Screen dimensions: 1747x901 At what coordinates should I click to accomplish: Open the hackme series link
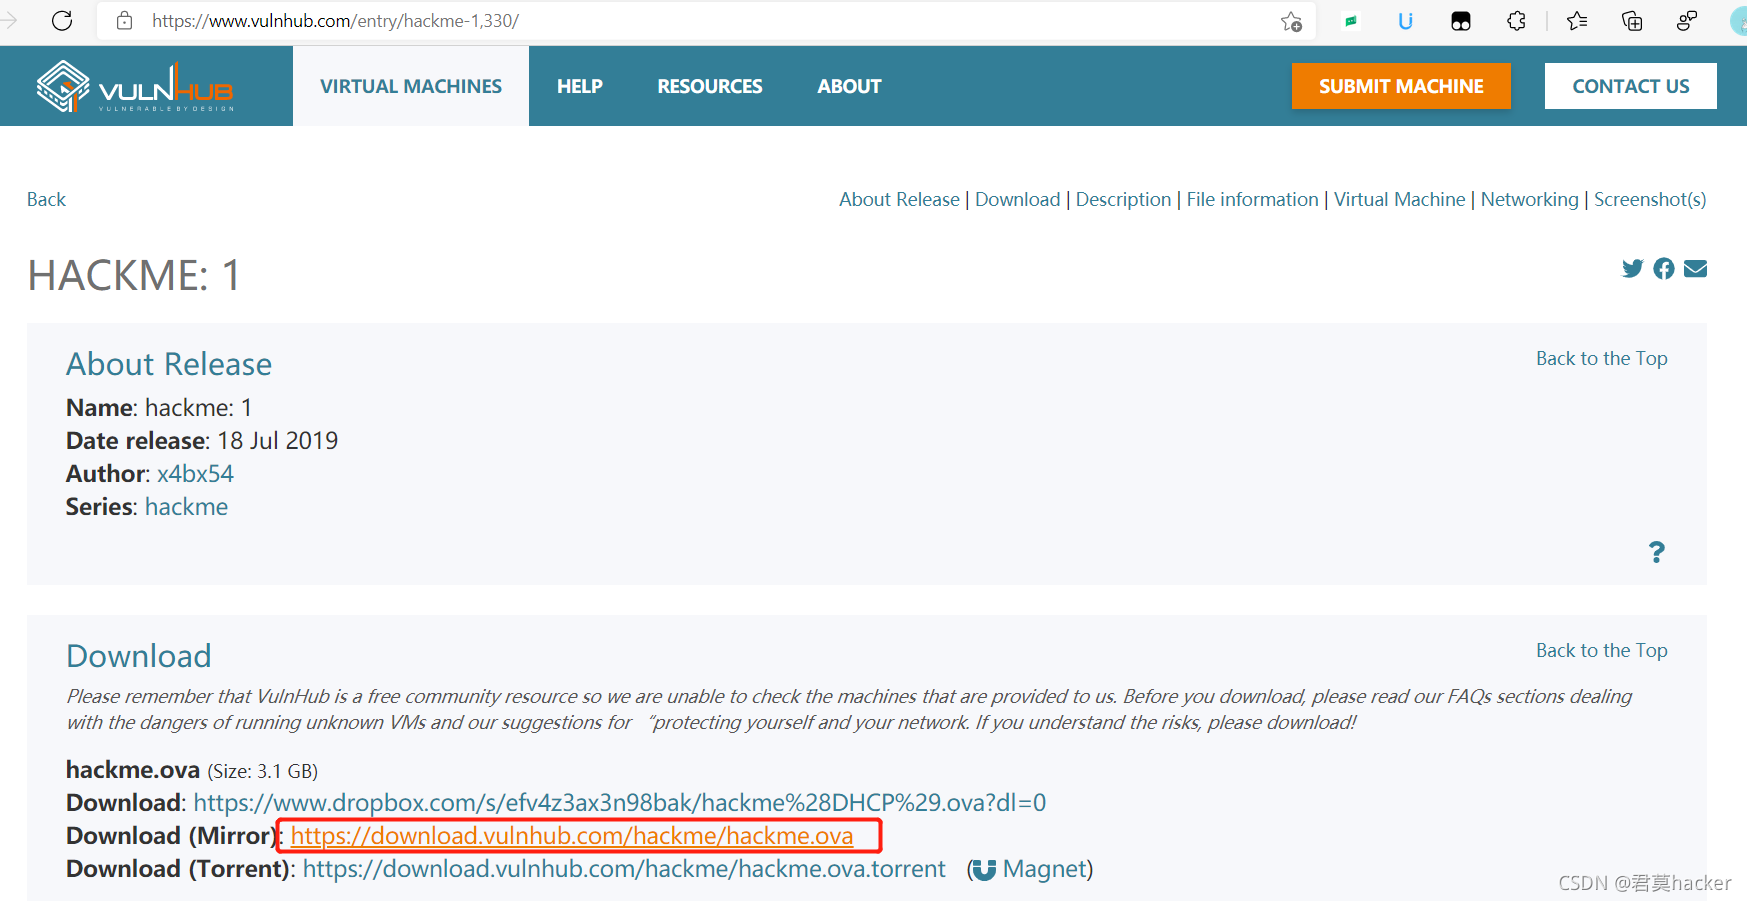(x=187, y=507)
